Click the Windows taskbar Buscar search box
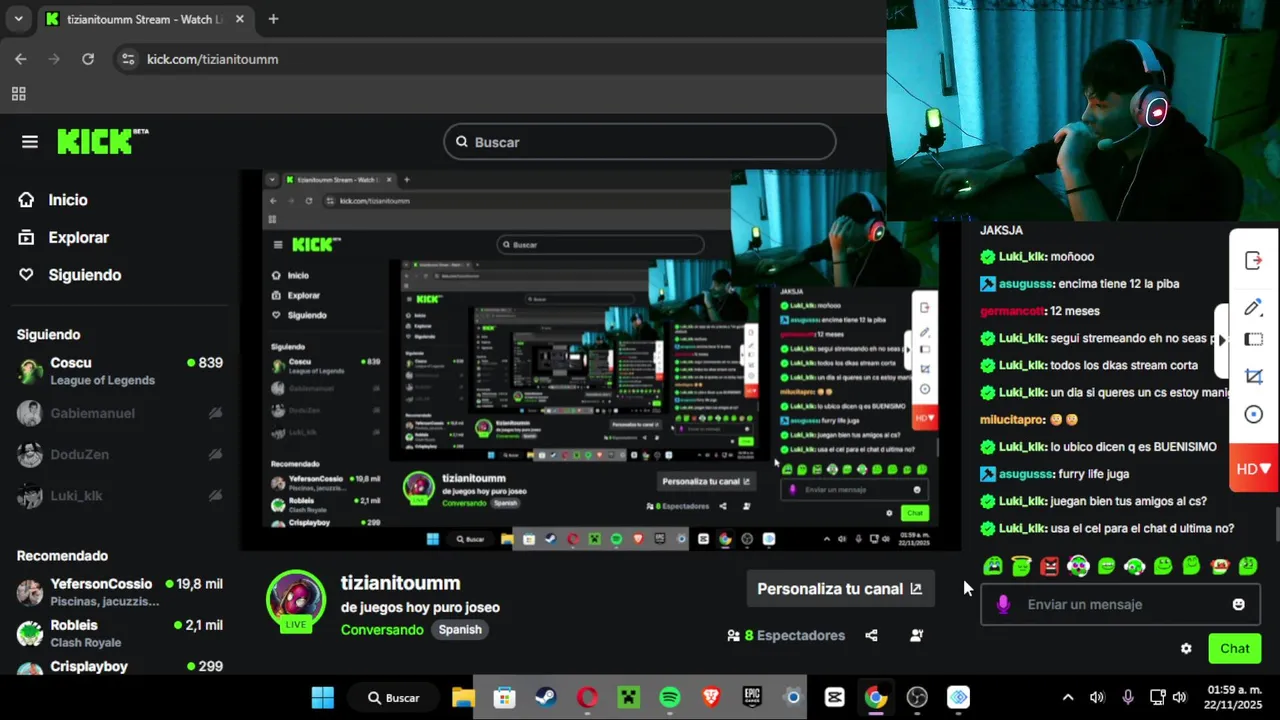The width and height of the screenshot is (1280, 720). tap(393, 697)
